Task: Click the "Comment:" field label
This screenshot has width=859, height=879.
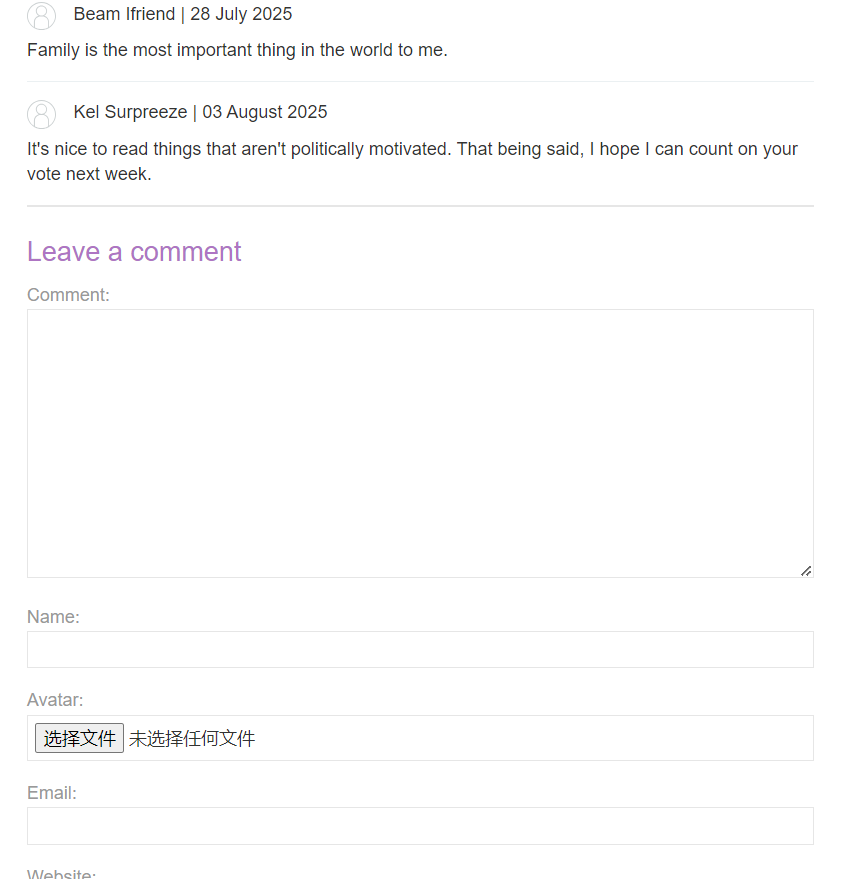Action: click(68, 295)
